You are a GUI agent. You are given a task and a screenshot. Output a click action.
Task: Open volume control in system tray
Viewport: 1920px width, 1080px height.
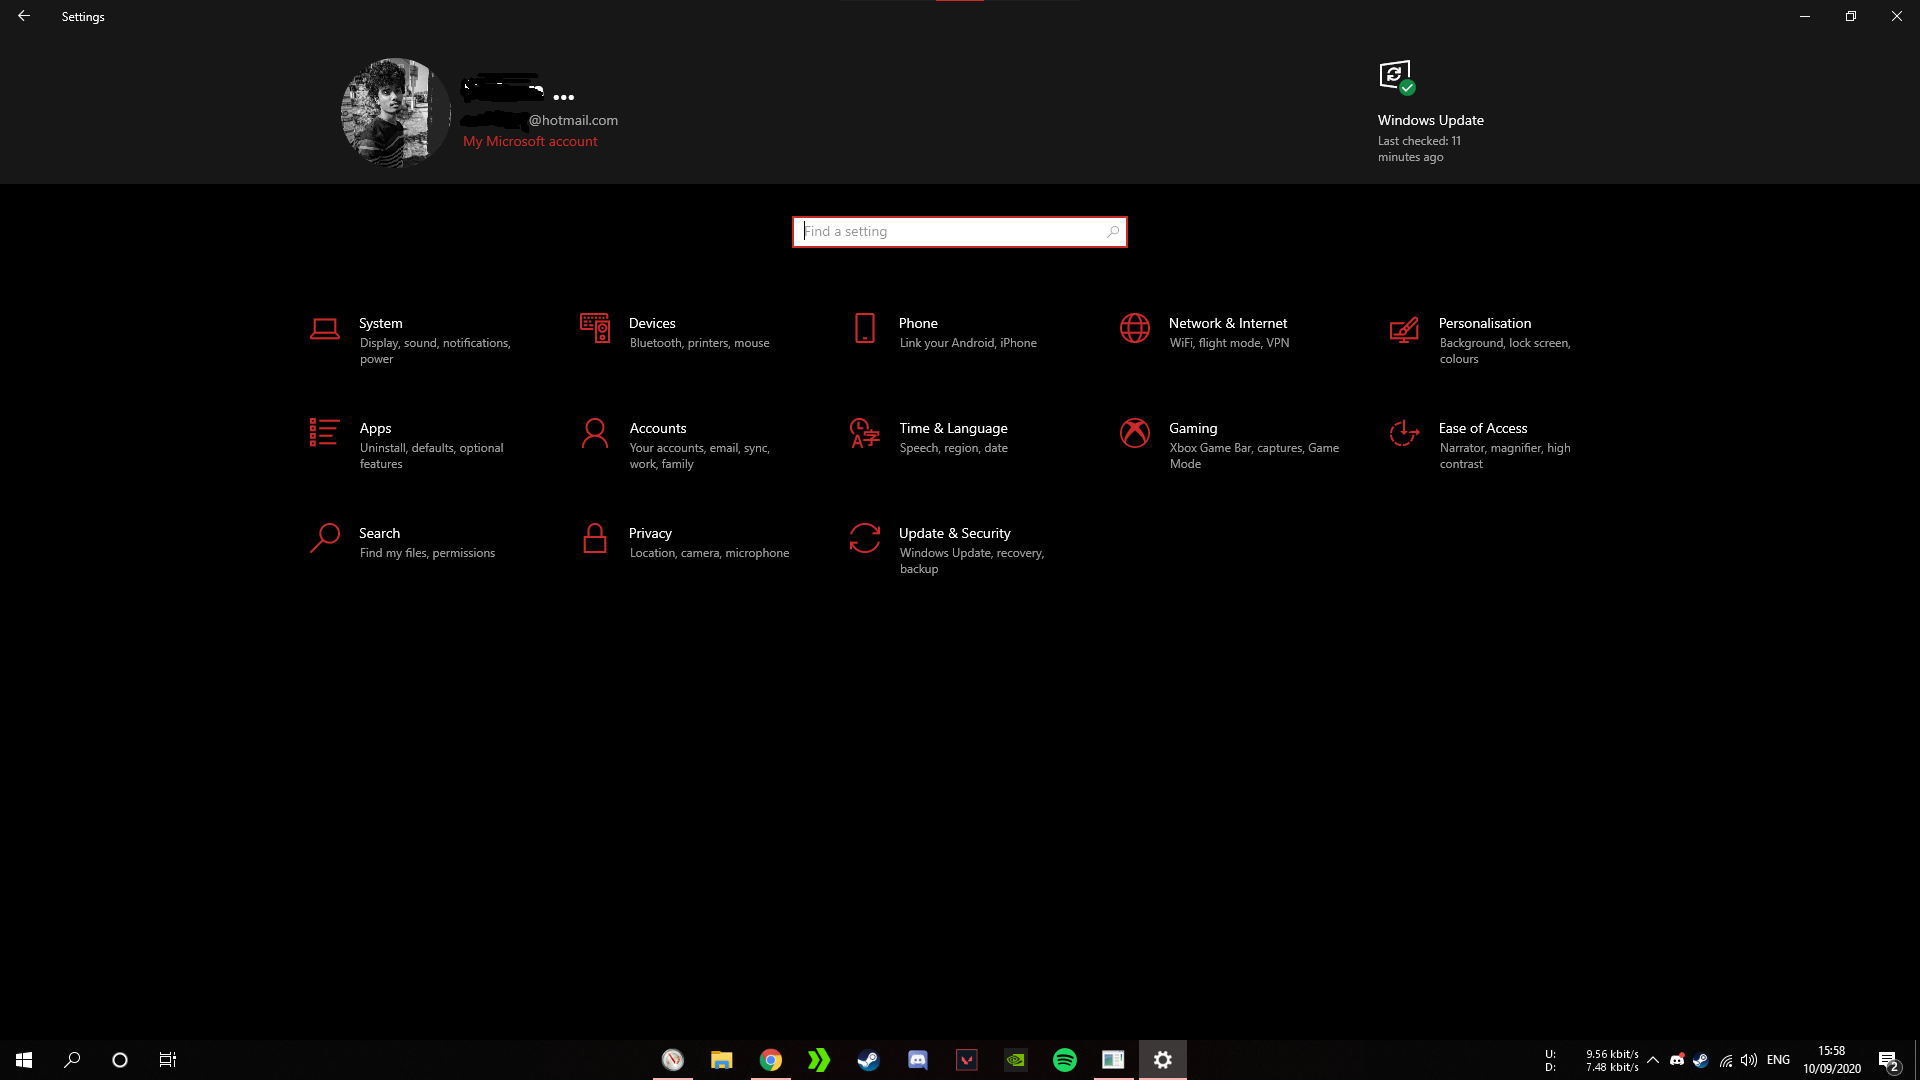point(1749,1060)
